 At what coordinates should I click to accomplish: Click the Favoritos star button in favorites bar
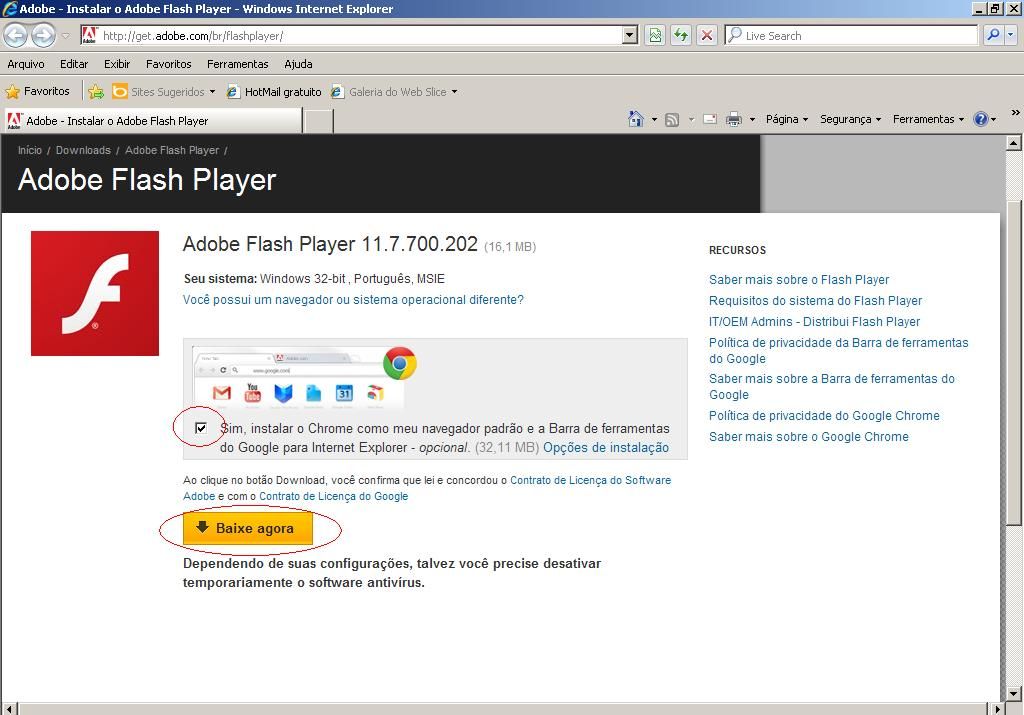(x=37, y=91)
